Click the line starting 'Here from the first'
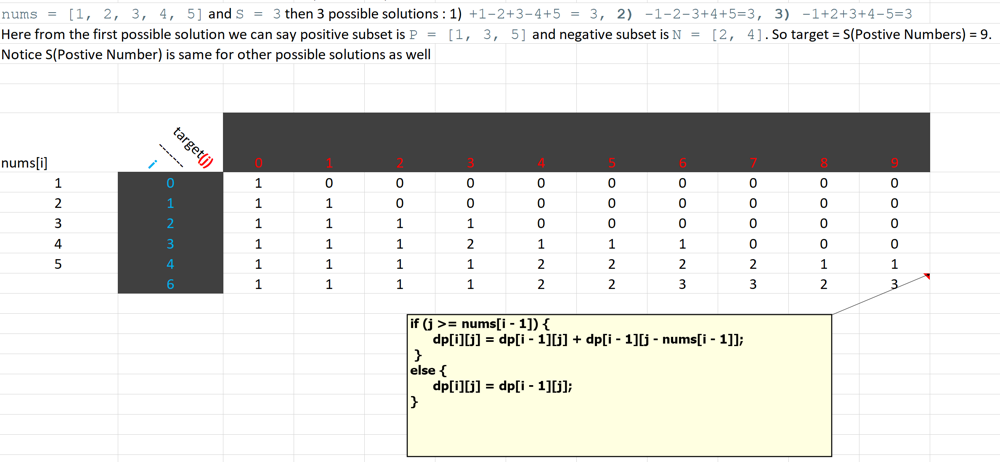 [x=300, y=34]
